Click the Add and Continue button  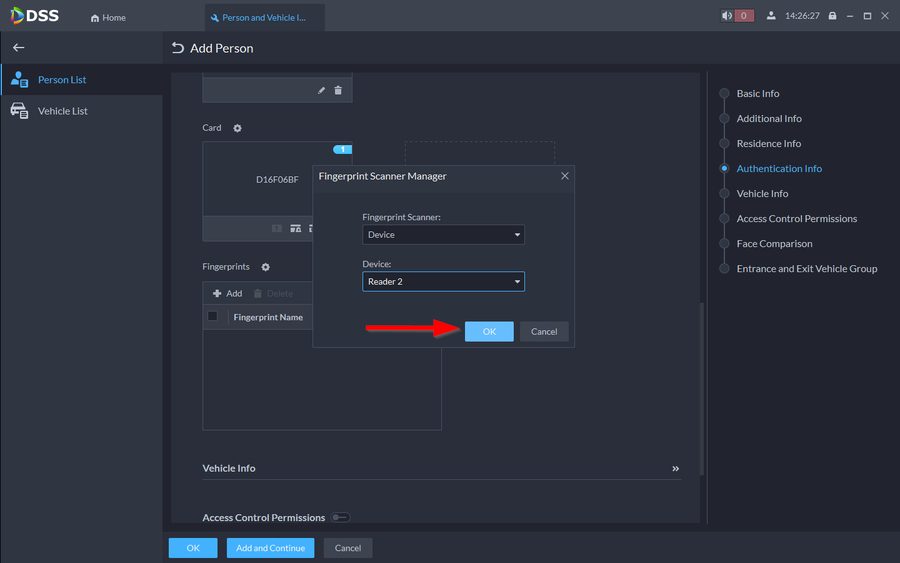[x=269, y=548]
